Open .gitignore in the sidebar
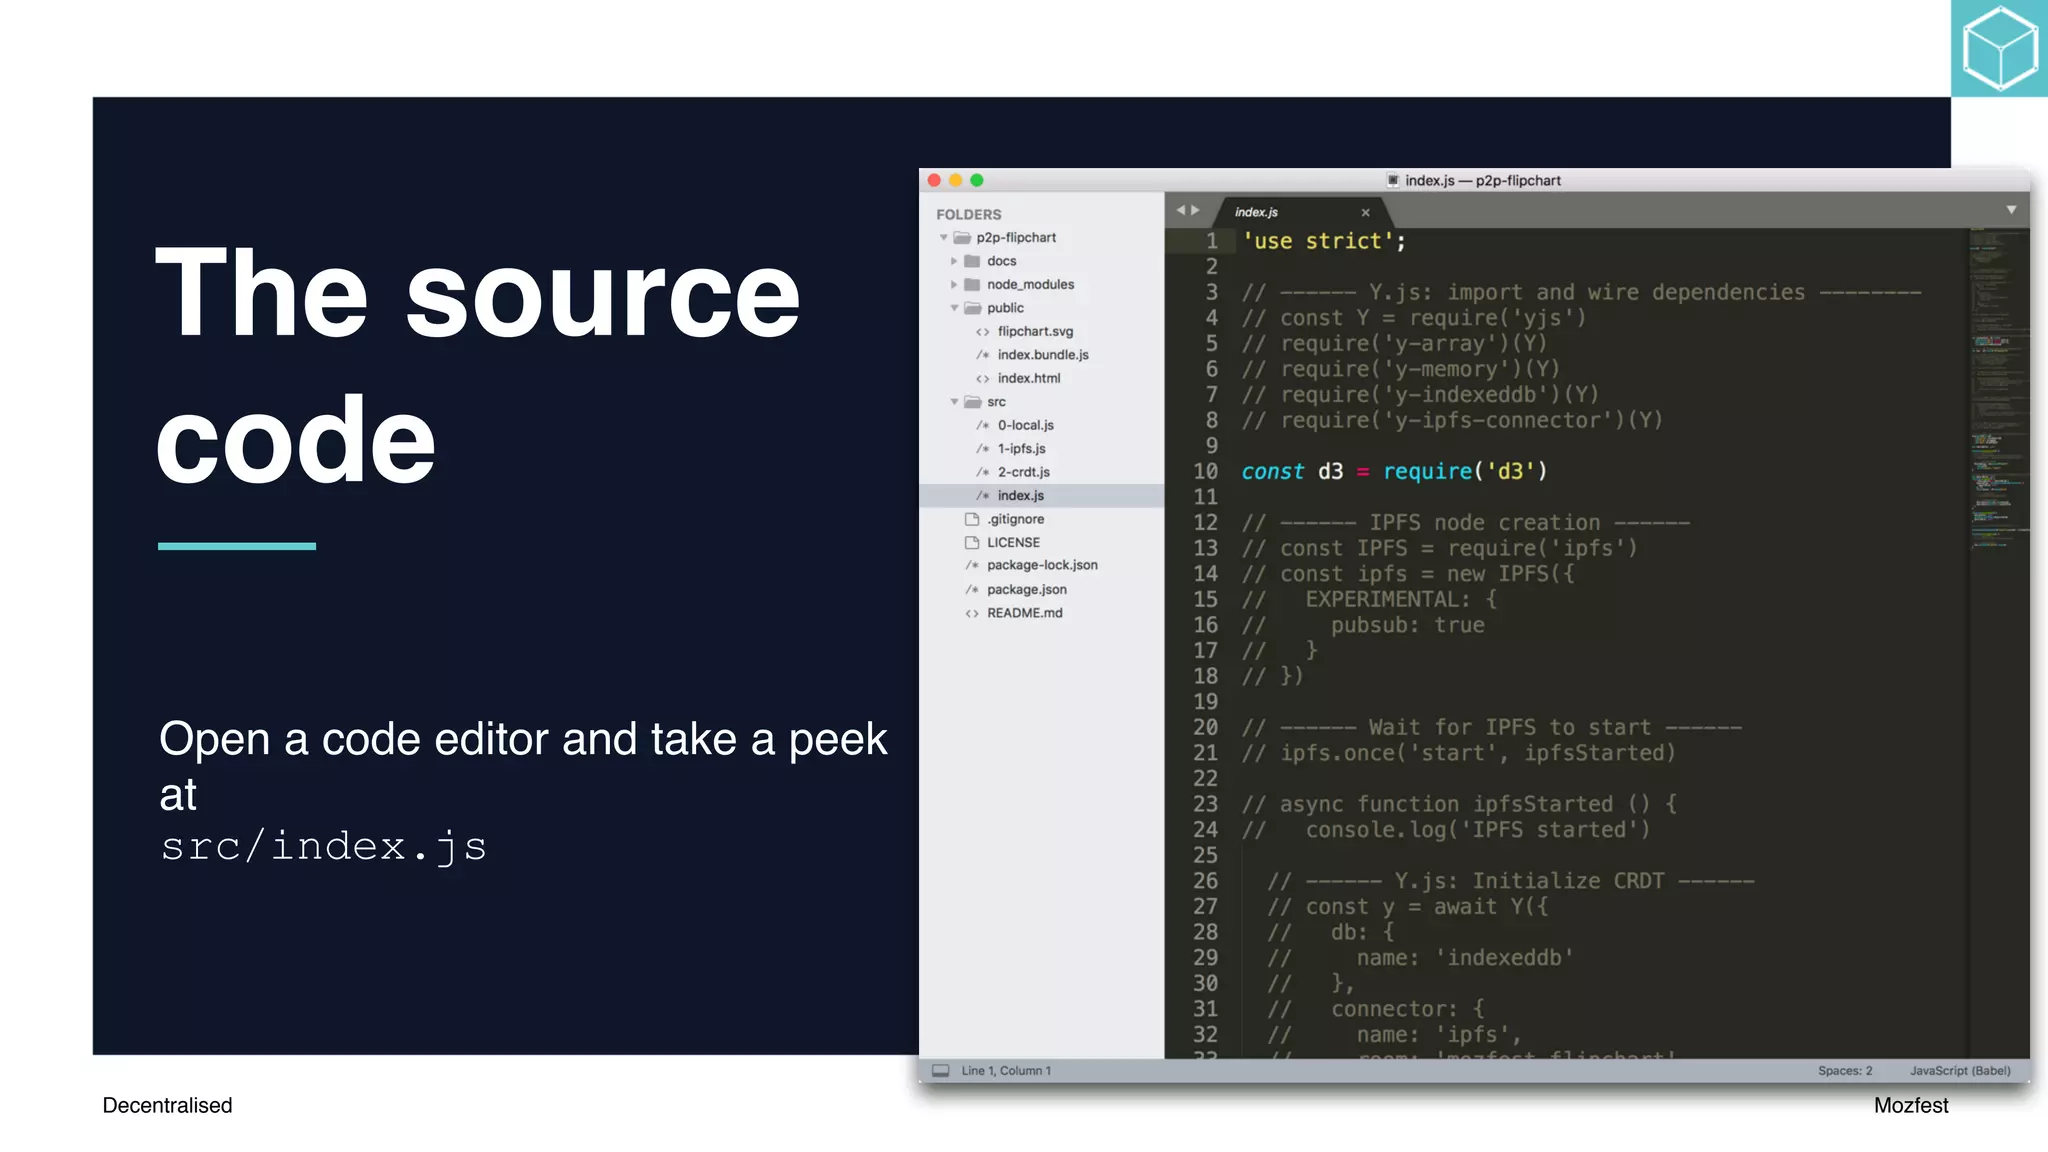This screenshot has width=2048, height=1152. coord(1016,519)
